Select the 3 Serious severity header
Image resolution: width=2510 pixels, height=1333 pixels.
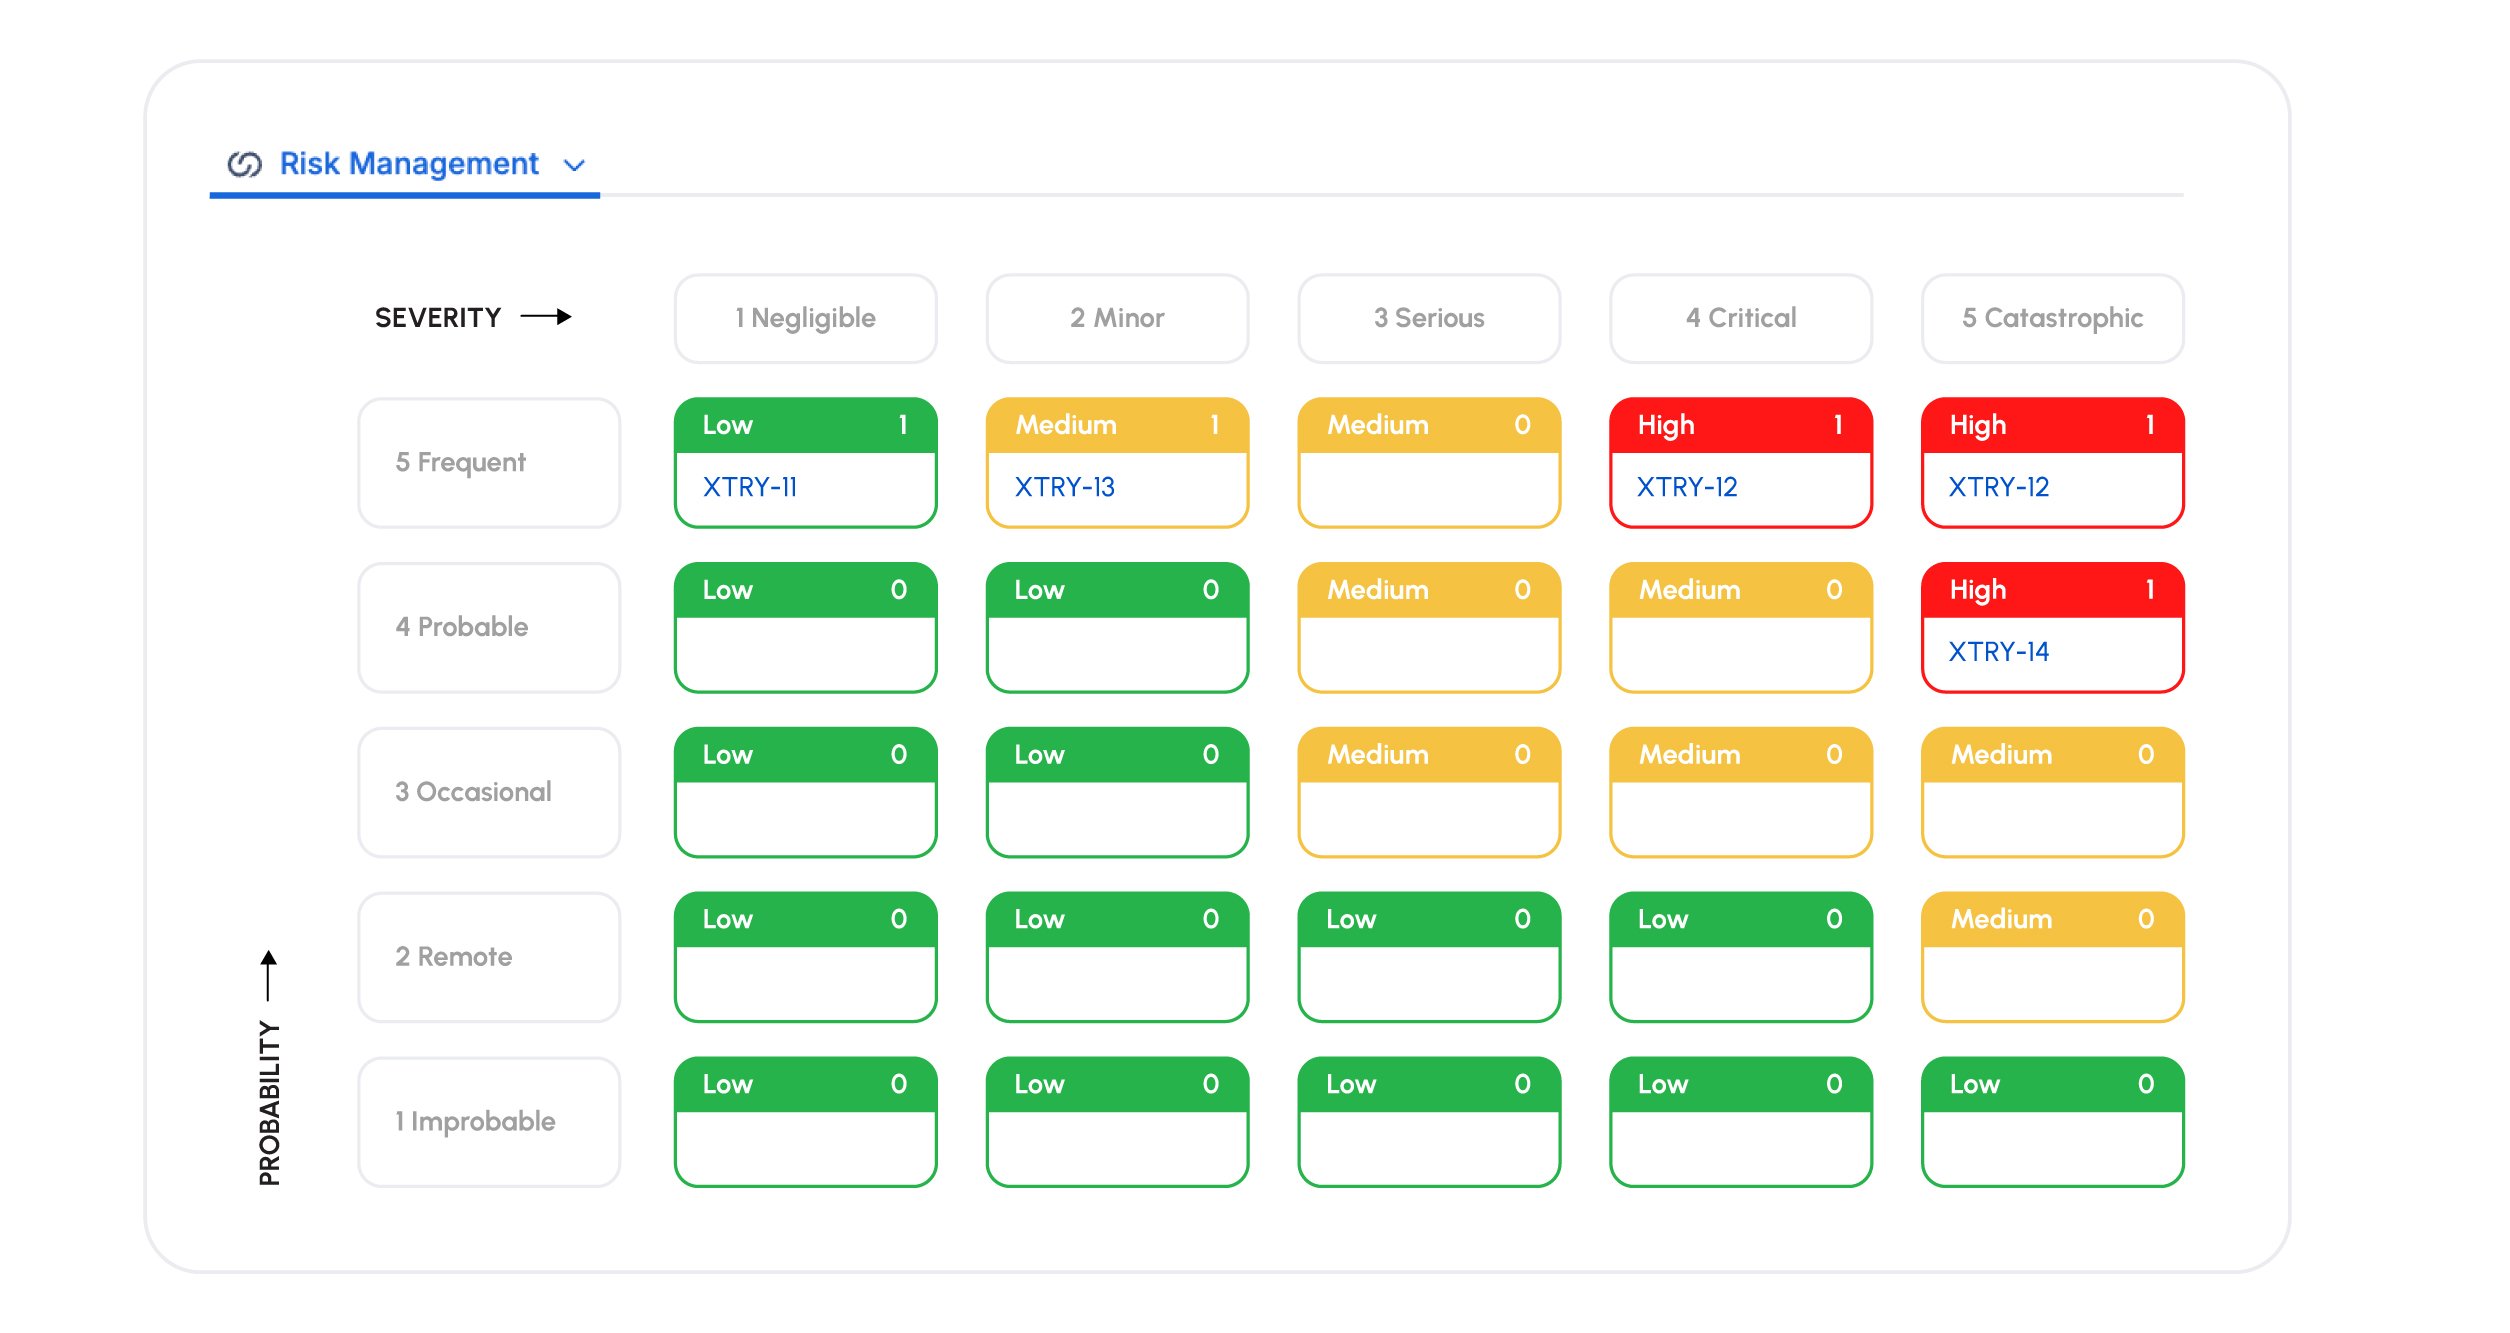pyautogui.click(x=1430, y=318)
